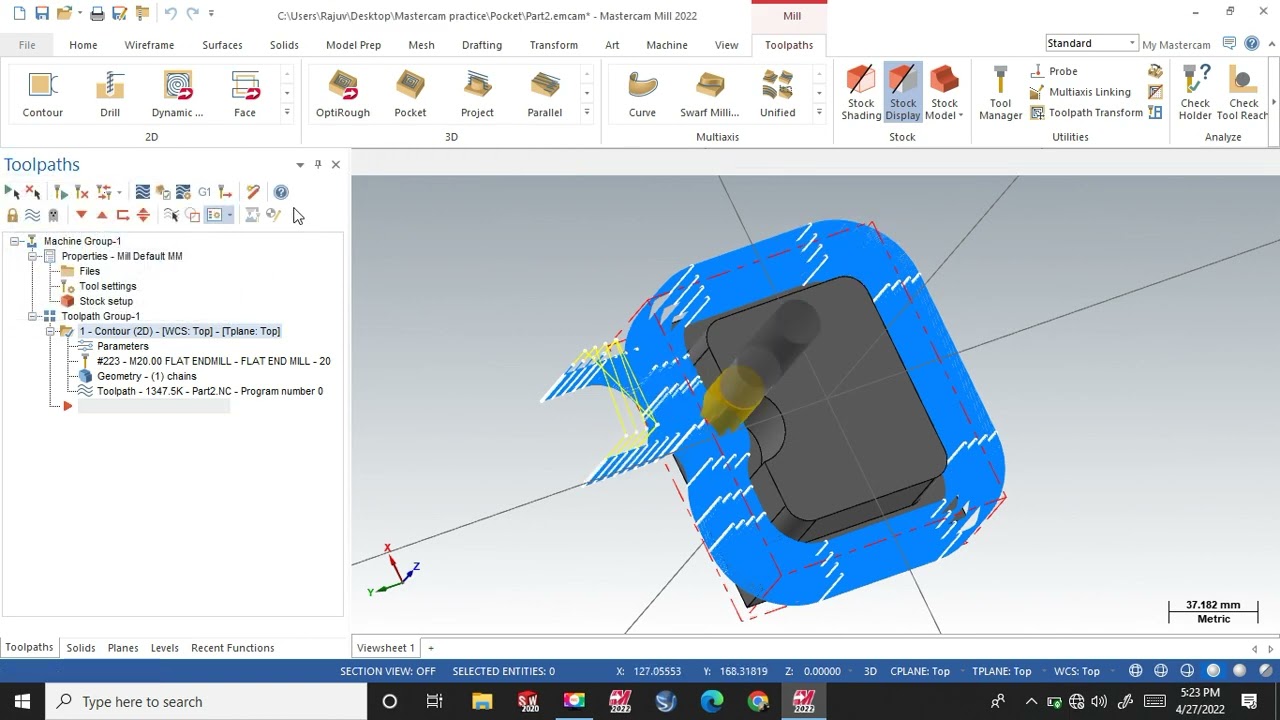This screenshot has width=1280, height=720.
Task: Collapse the Properties - Mill Default MM node
Action: pyautogui.click(x=32, y=256)
